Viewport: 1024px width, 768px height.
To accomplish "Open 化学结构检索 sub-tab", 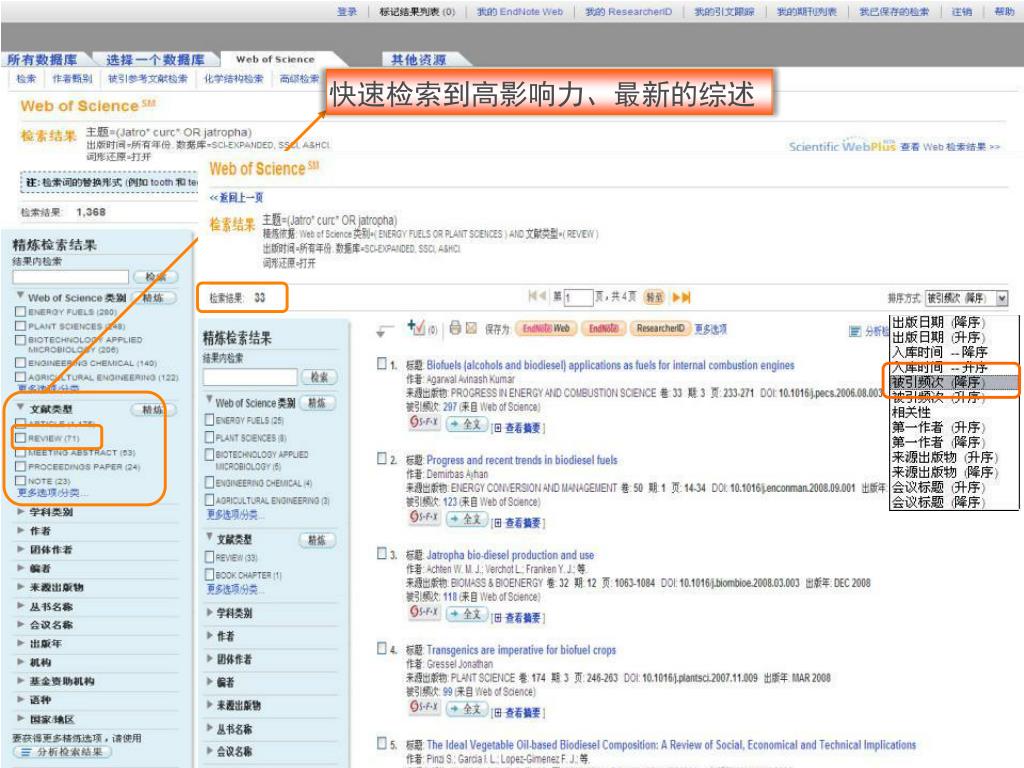I will 233,78.
